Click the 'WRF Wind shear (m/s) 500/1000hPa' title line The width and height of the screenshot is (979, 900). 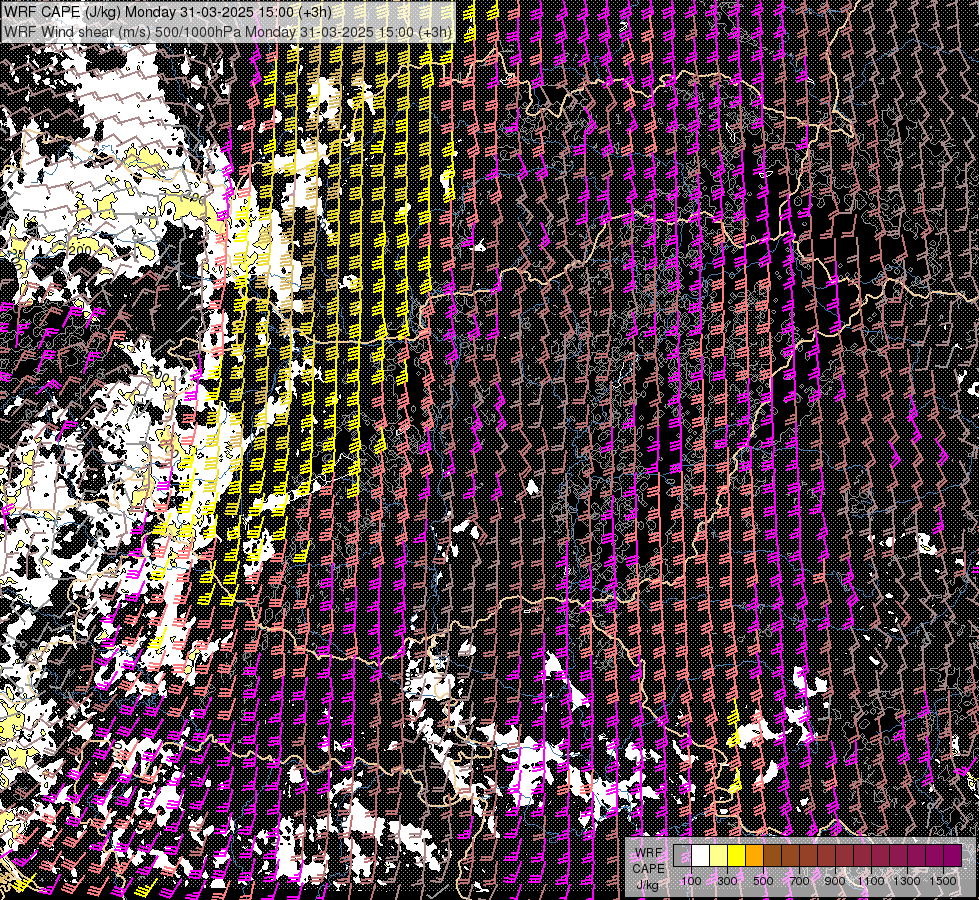click(228, 32)
